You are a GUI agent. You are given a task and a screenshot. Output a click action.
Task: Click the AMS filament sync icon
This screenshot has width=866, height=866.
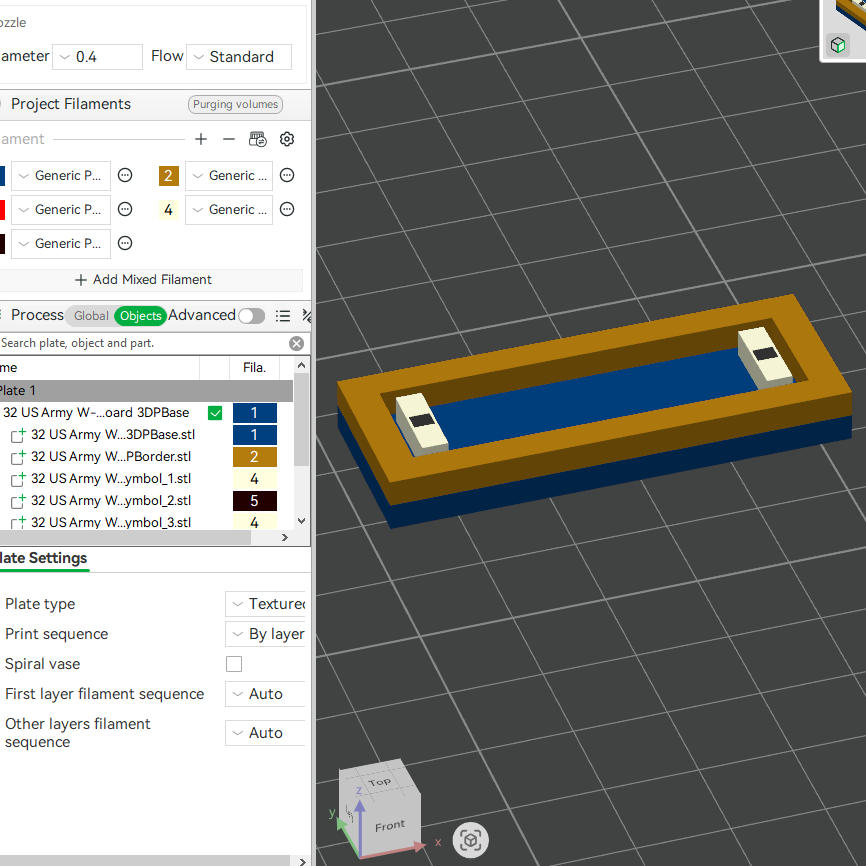(x=257, y=139)
